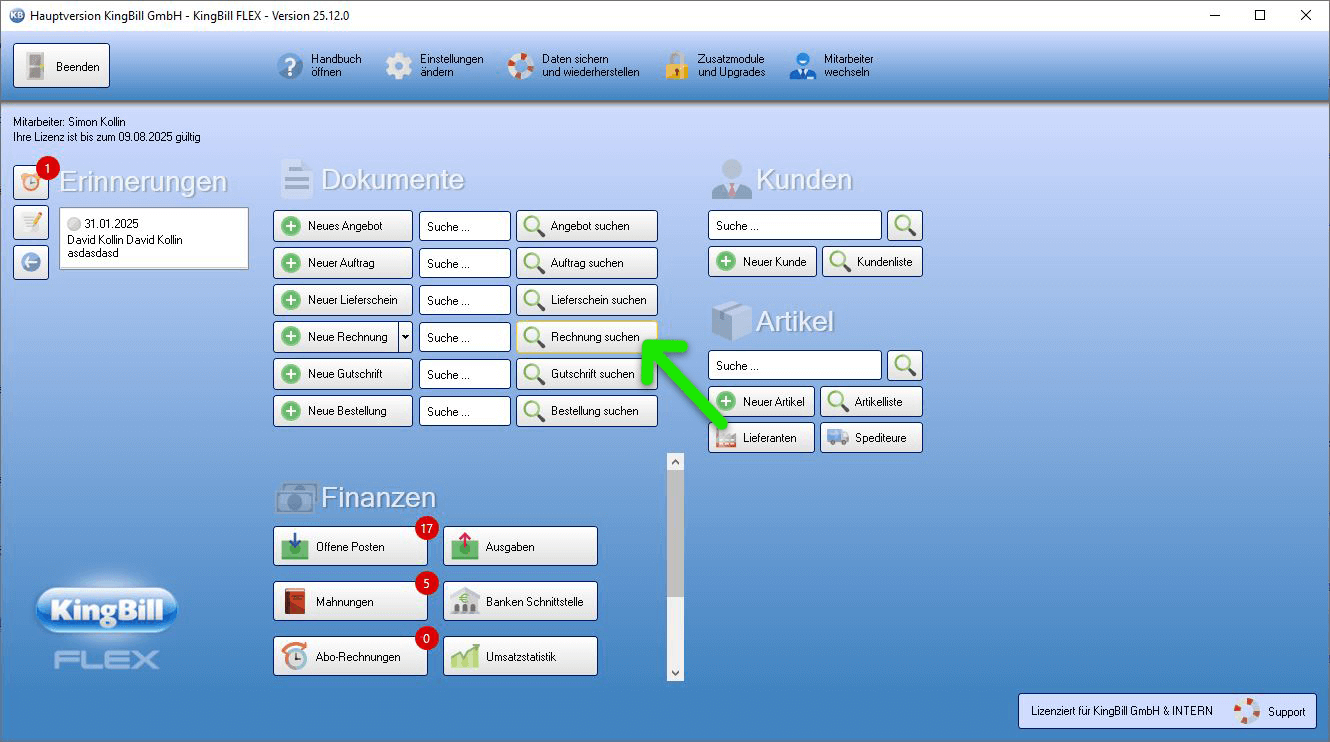Screen dimensions: 1330x742
Task: Click the Beenden exit button
Action: pyautogui.click(x=61, y=66)
